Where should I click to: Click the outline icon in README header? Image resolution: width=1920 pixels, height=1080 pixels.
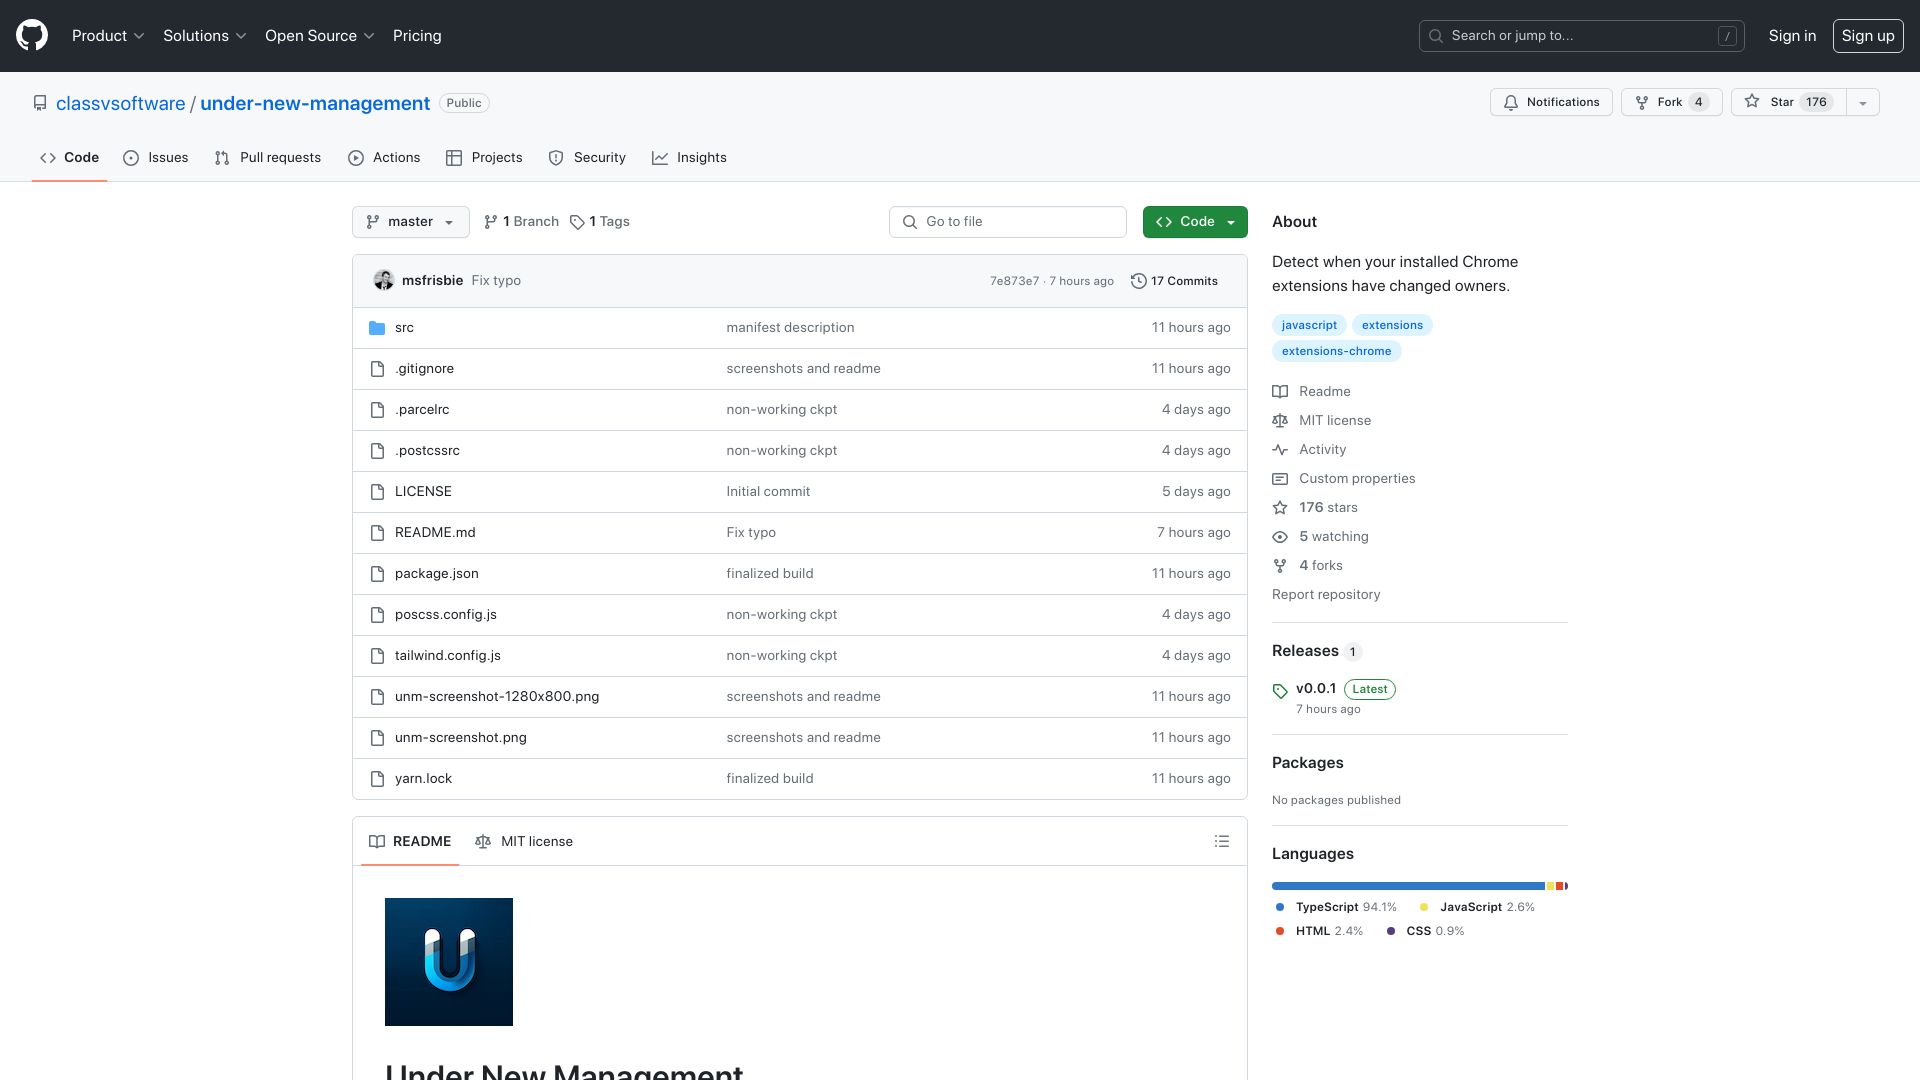1221,841
